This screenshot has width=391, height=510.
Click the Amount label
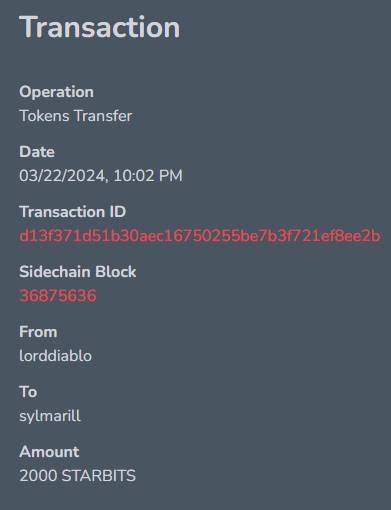coord(49,452)
